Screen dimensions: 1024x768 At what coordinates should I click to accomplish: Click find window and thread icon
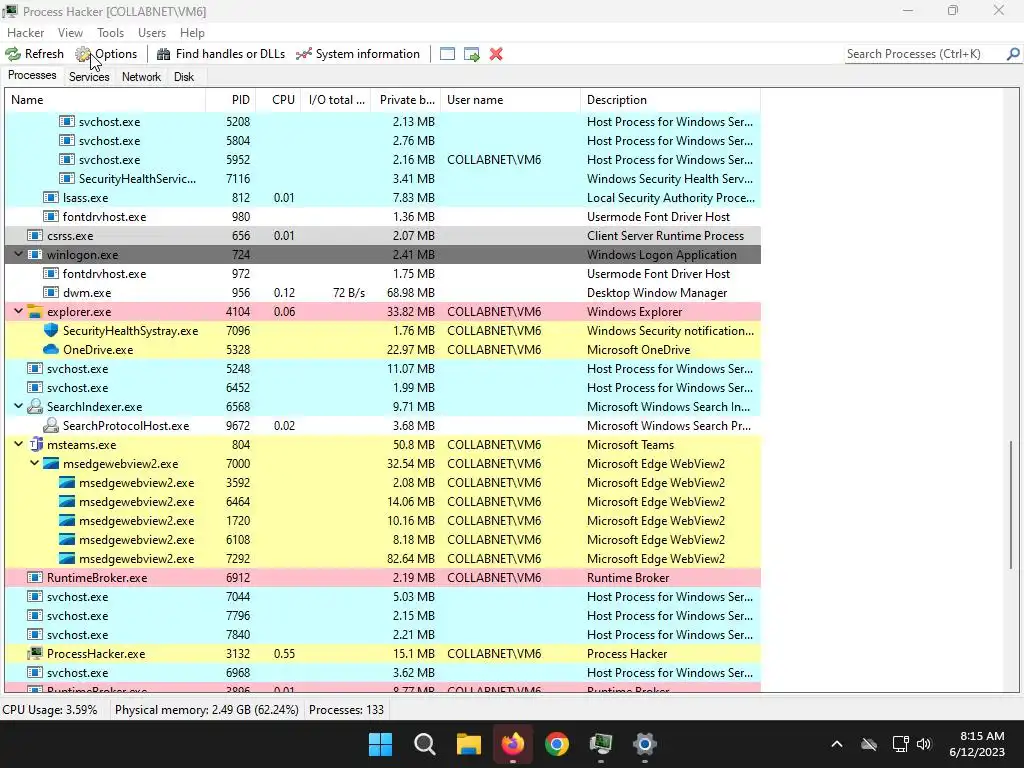[472, 54]
